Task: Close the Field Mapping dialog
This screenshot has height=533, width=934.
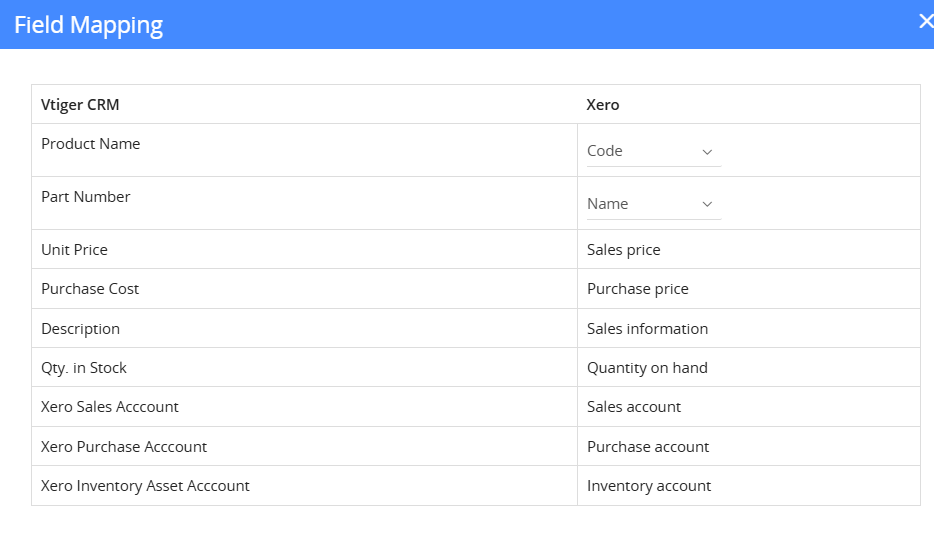Action: coord(924,22)
